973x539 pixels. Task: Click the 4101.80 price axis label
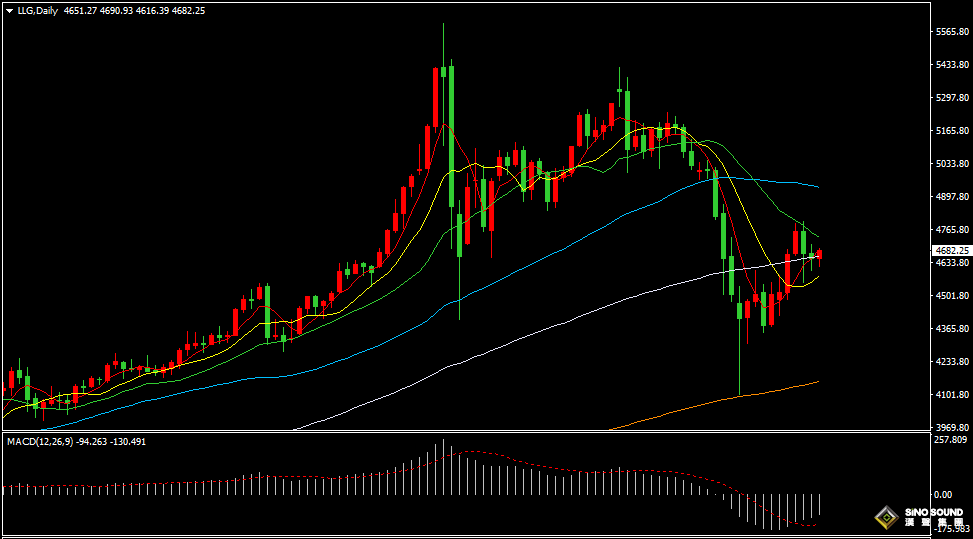[951, 394]
